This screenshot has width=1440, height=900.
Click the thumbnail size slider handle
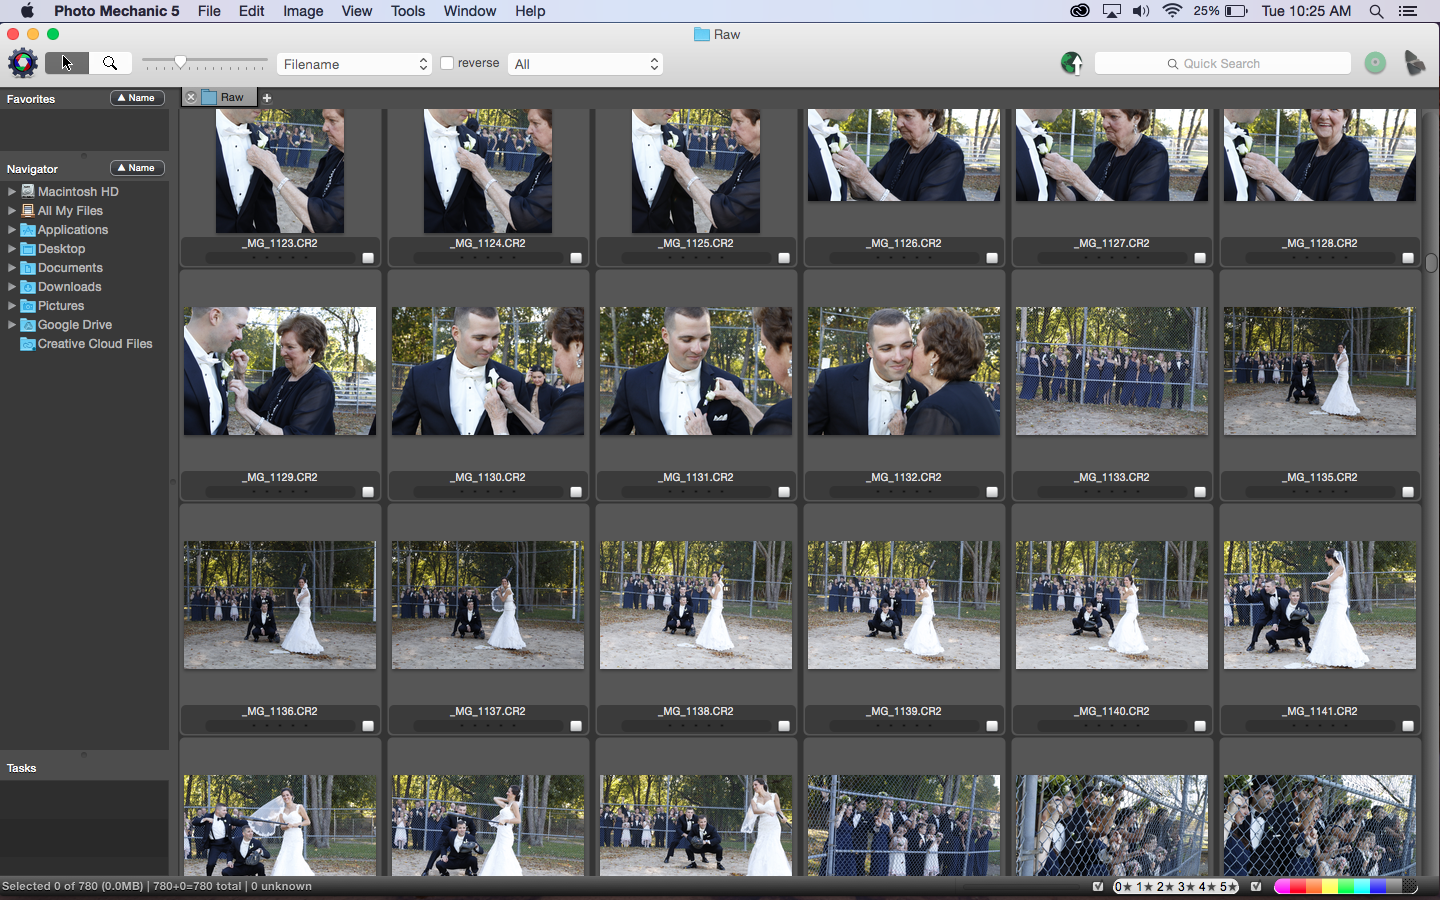tap(180, 62)
